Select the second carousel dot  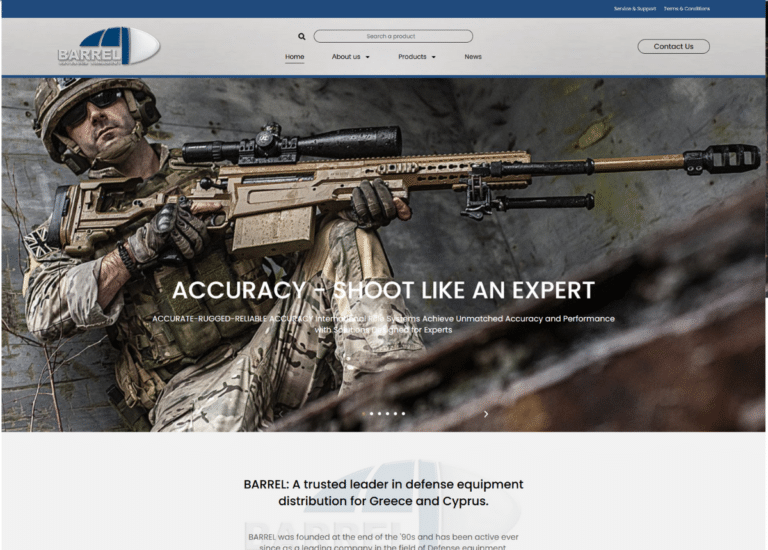pyautogui.click(x=372, y=413)
